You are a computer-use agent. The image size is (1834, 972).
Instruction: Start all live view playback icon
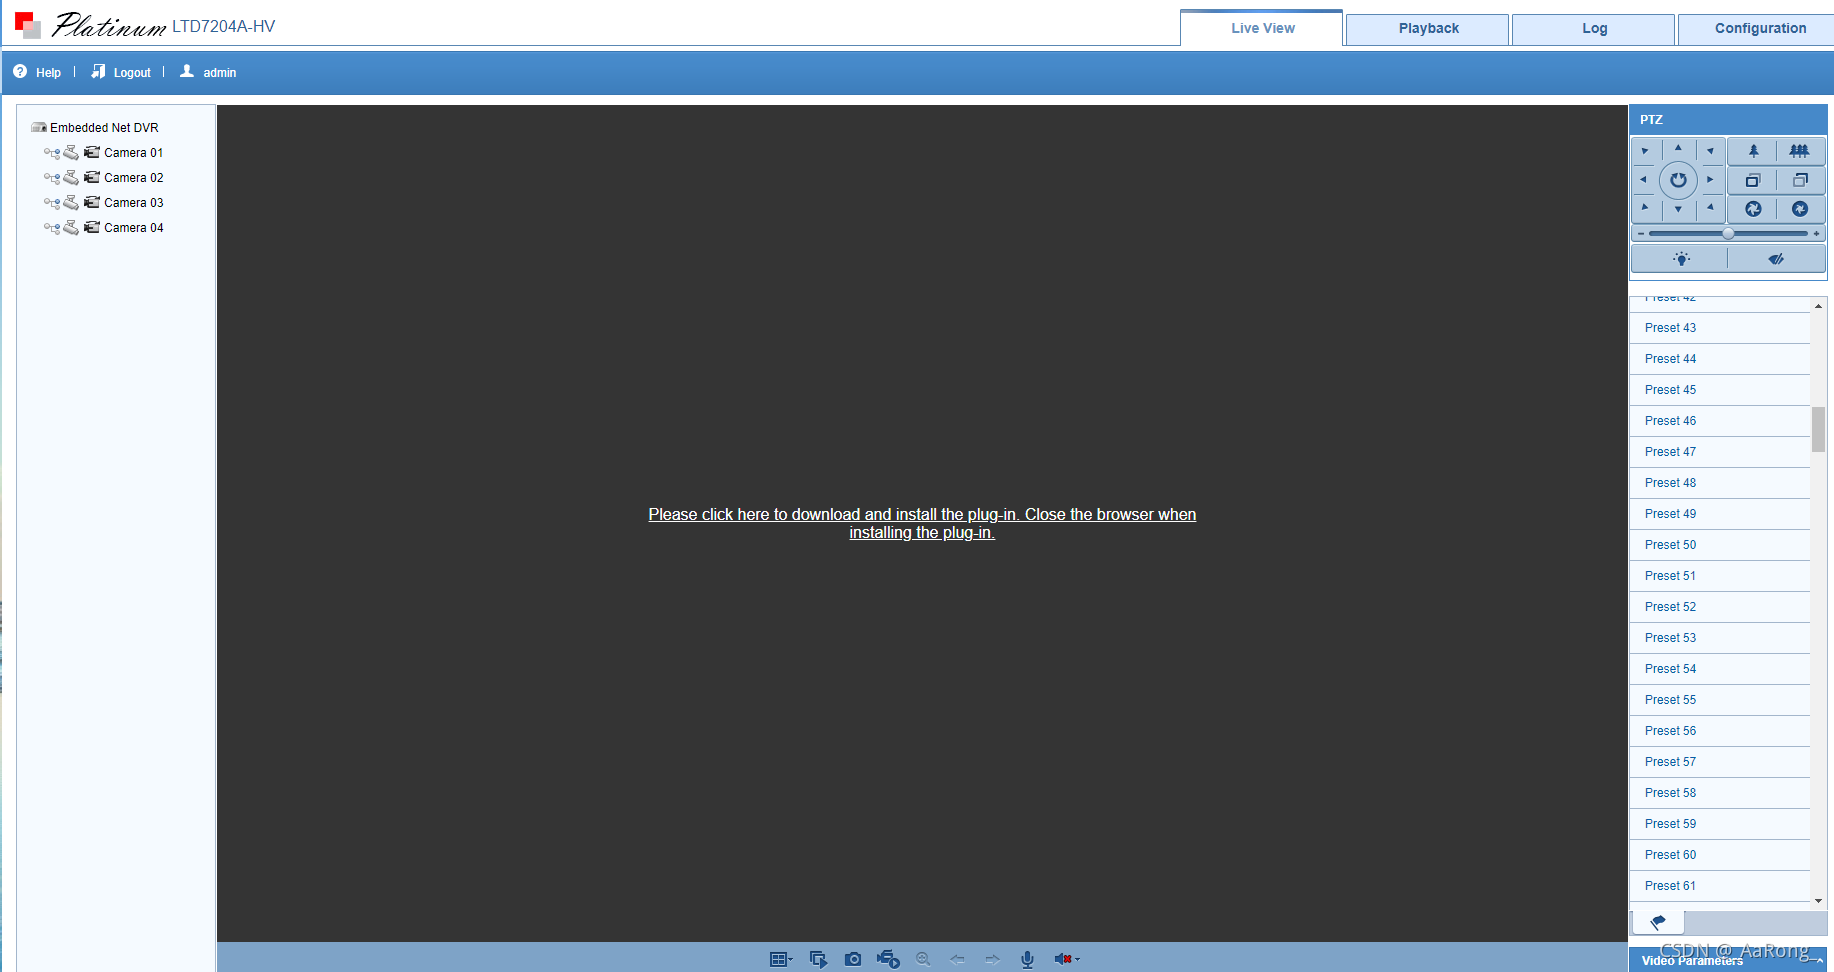pyautogui.click(x=818, y=959)
